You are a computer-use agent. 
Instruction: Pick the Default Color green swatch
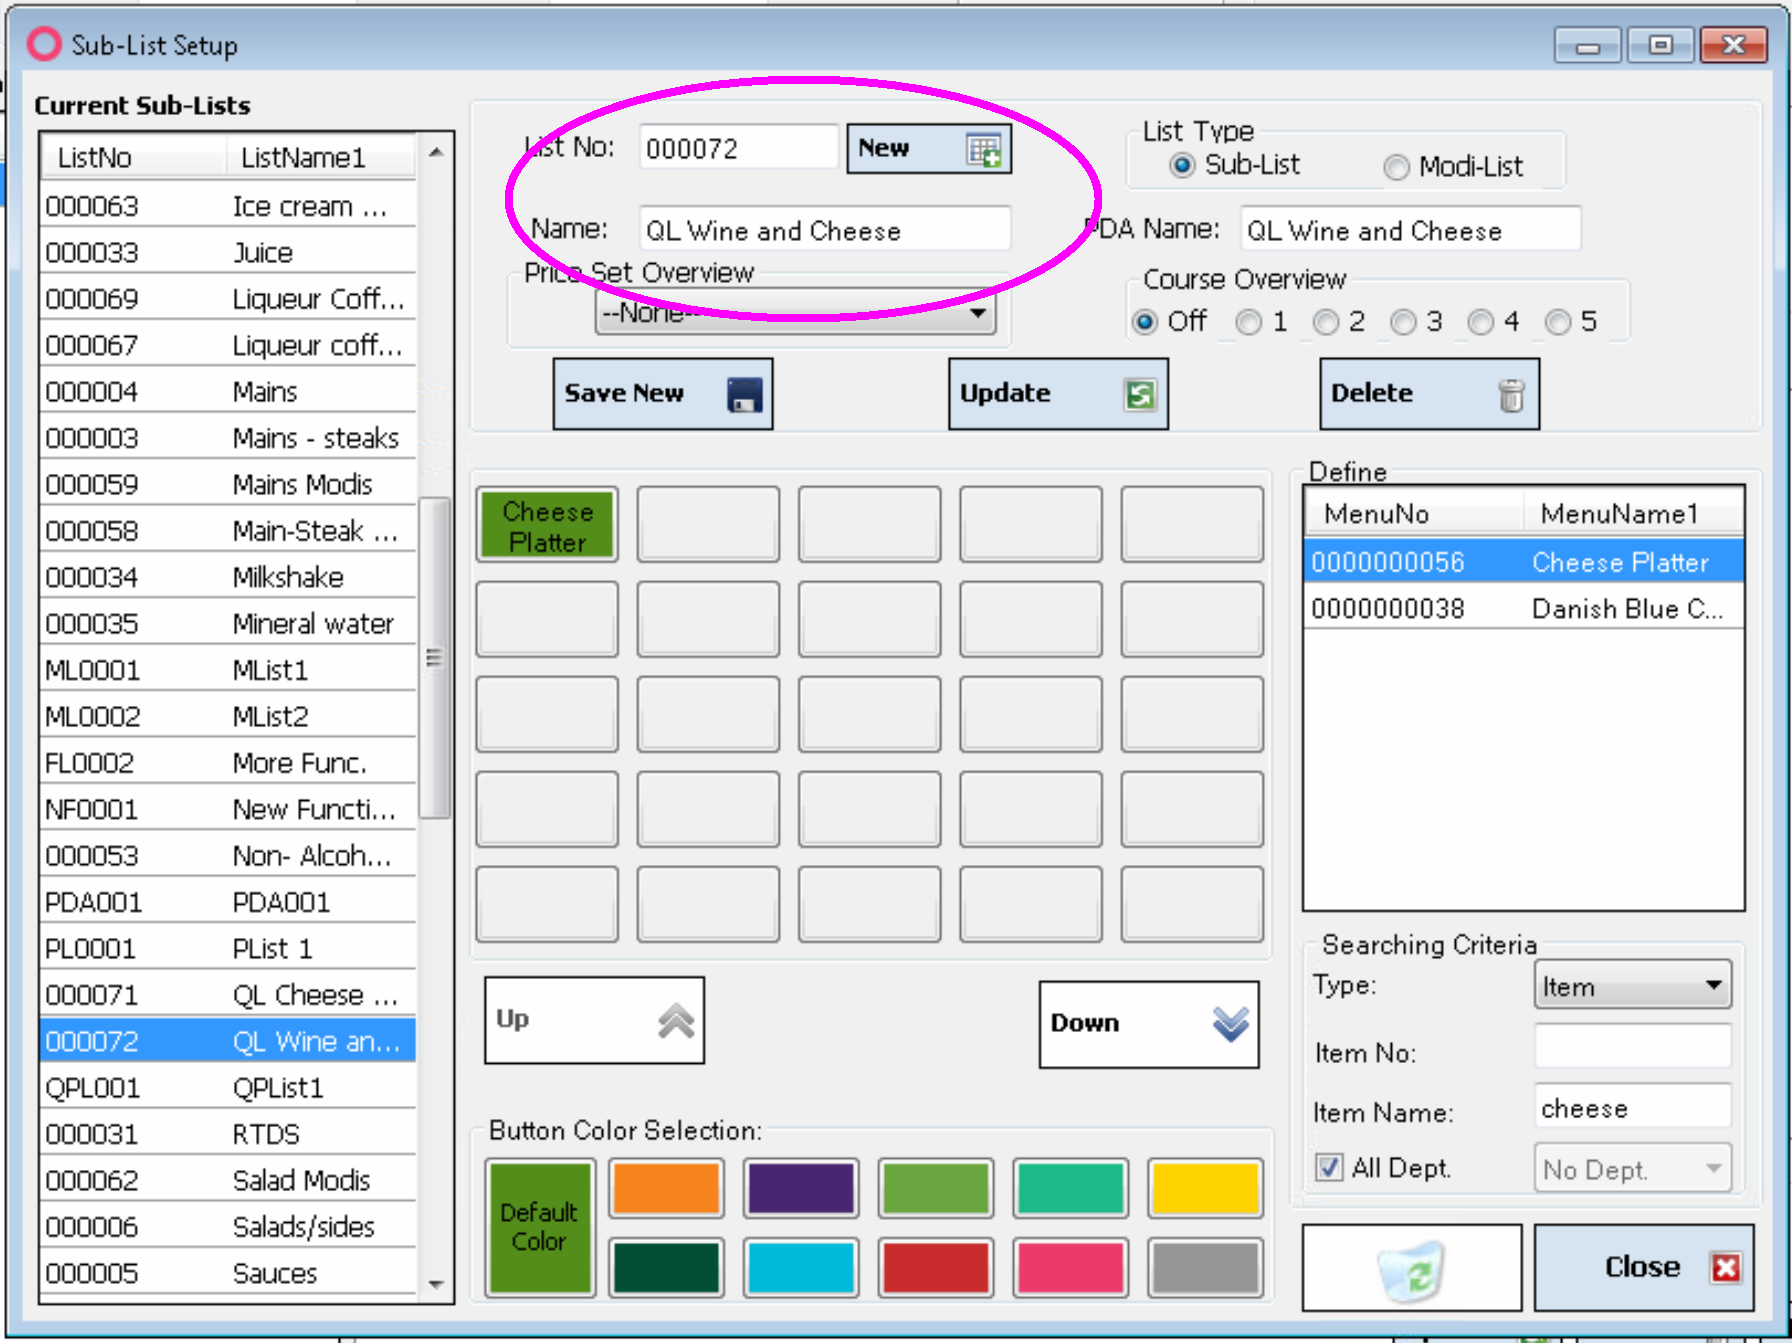540,1227
